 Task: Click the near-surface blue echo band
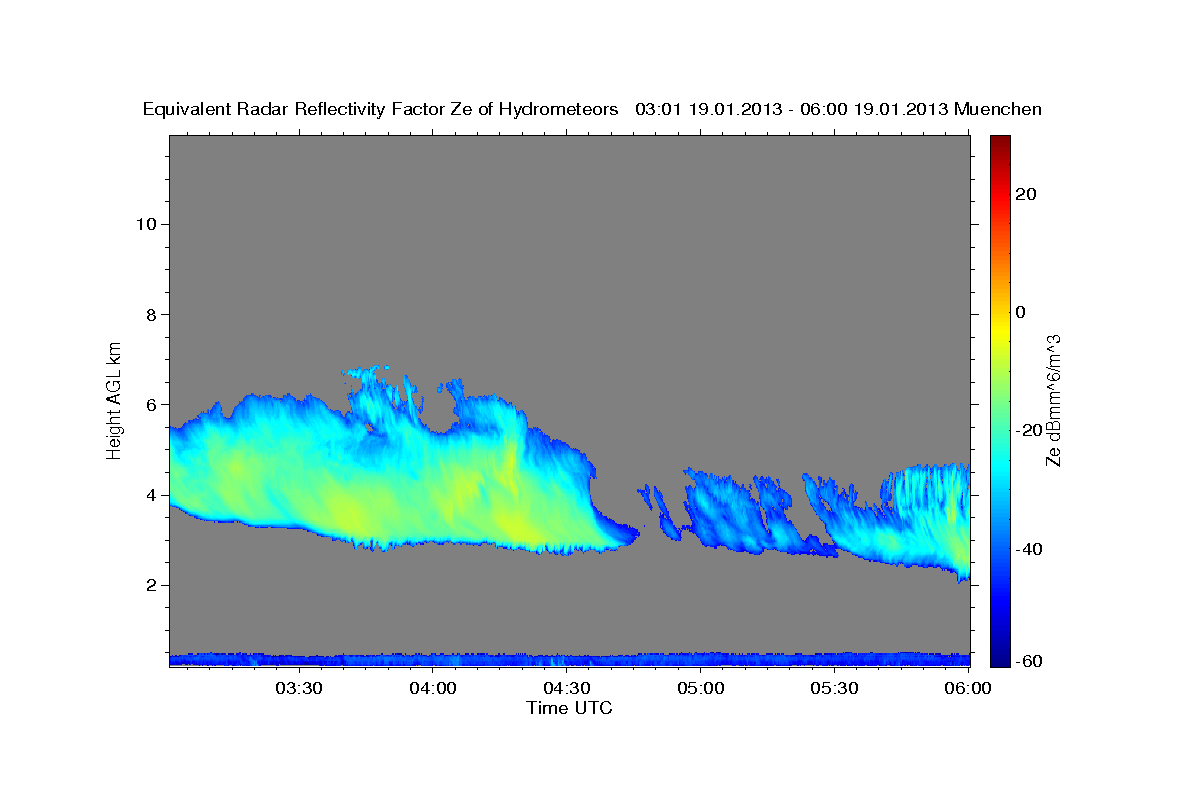click(570, 659)
